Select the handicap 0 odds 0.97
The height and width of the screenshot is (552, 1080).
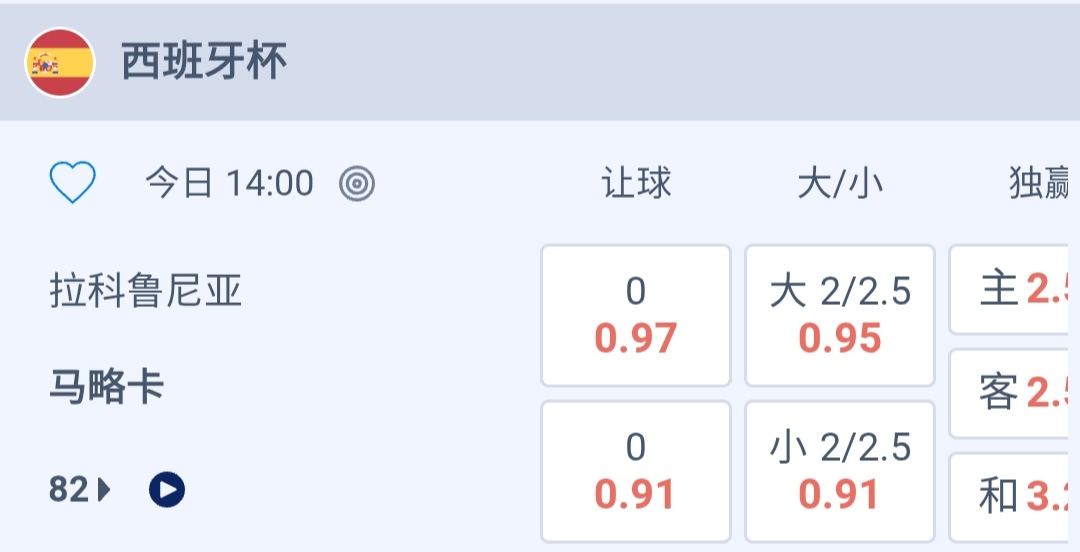[x=636, y=315]
